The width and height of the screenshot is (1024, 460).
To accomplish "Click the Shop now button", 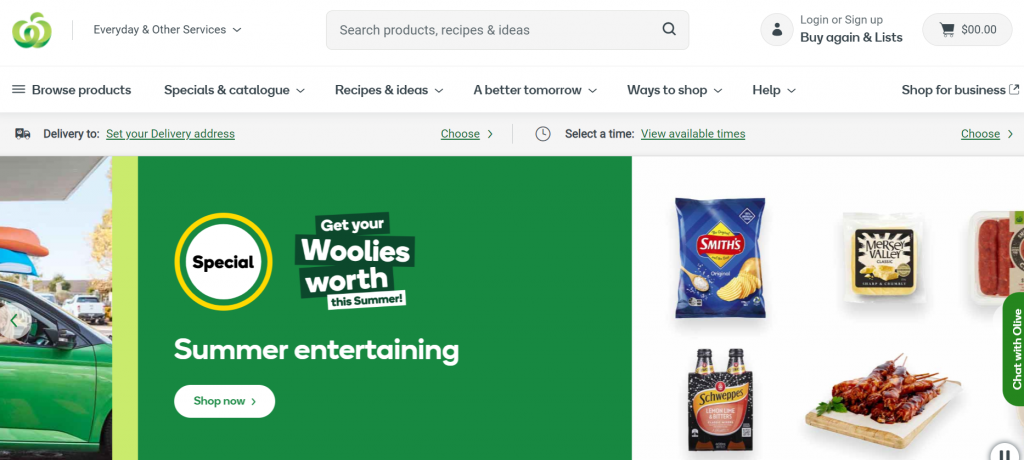I will click(225, 401).
